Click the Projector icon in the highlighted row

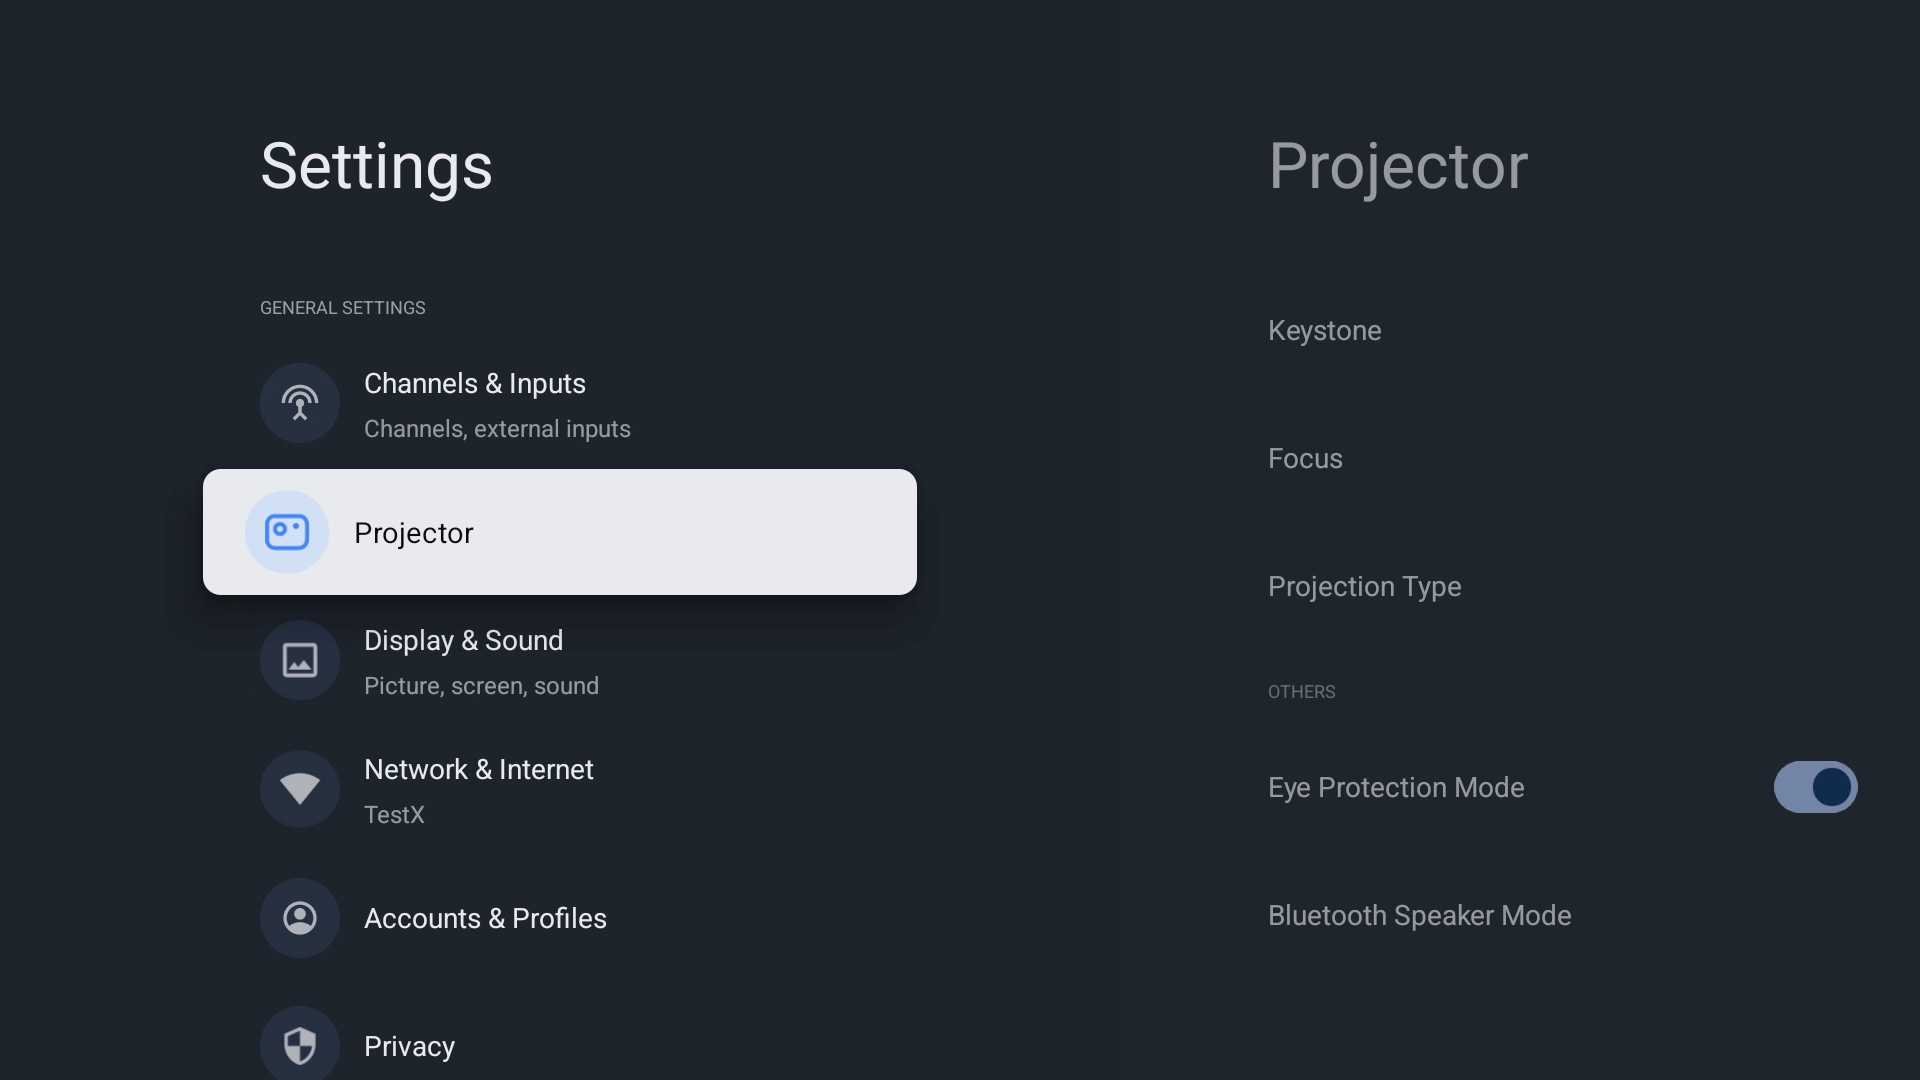click(287, 532)
